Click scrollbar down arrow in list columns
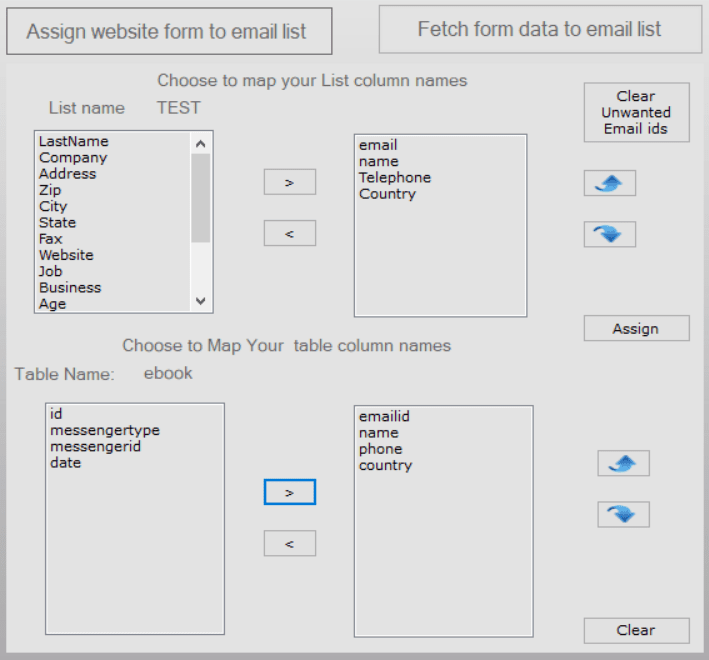709x660 pixels. coord(201,301)
